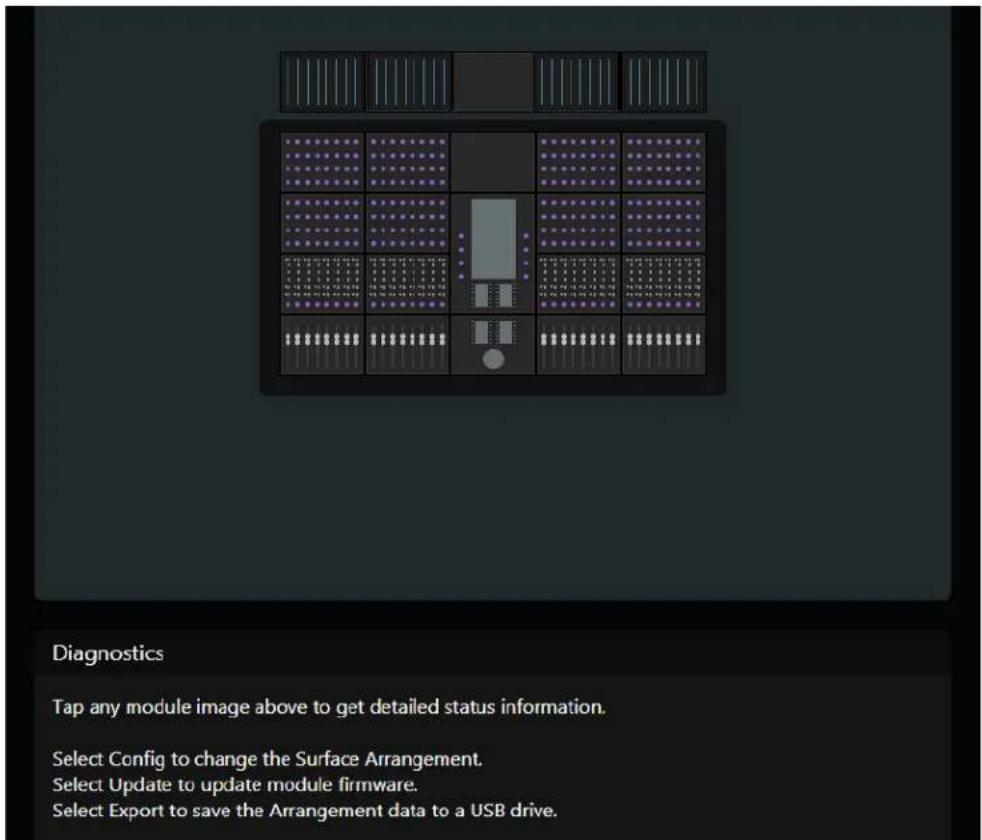Select fader module in second column
Viewport: 982px width, 840px height.
click(x=408, y=345)
